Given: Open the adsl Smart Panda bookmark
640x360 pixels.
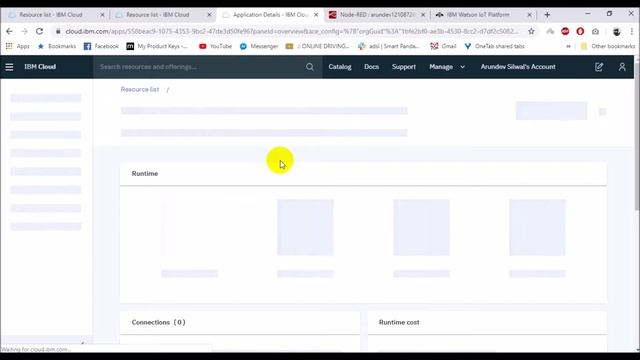Looking at the screenshot, I should [x=389, y=46].
